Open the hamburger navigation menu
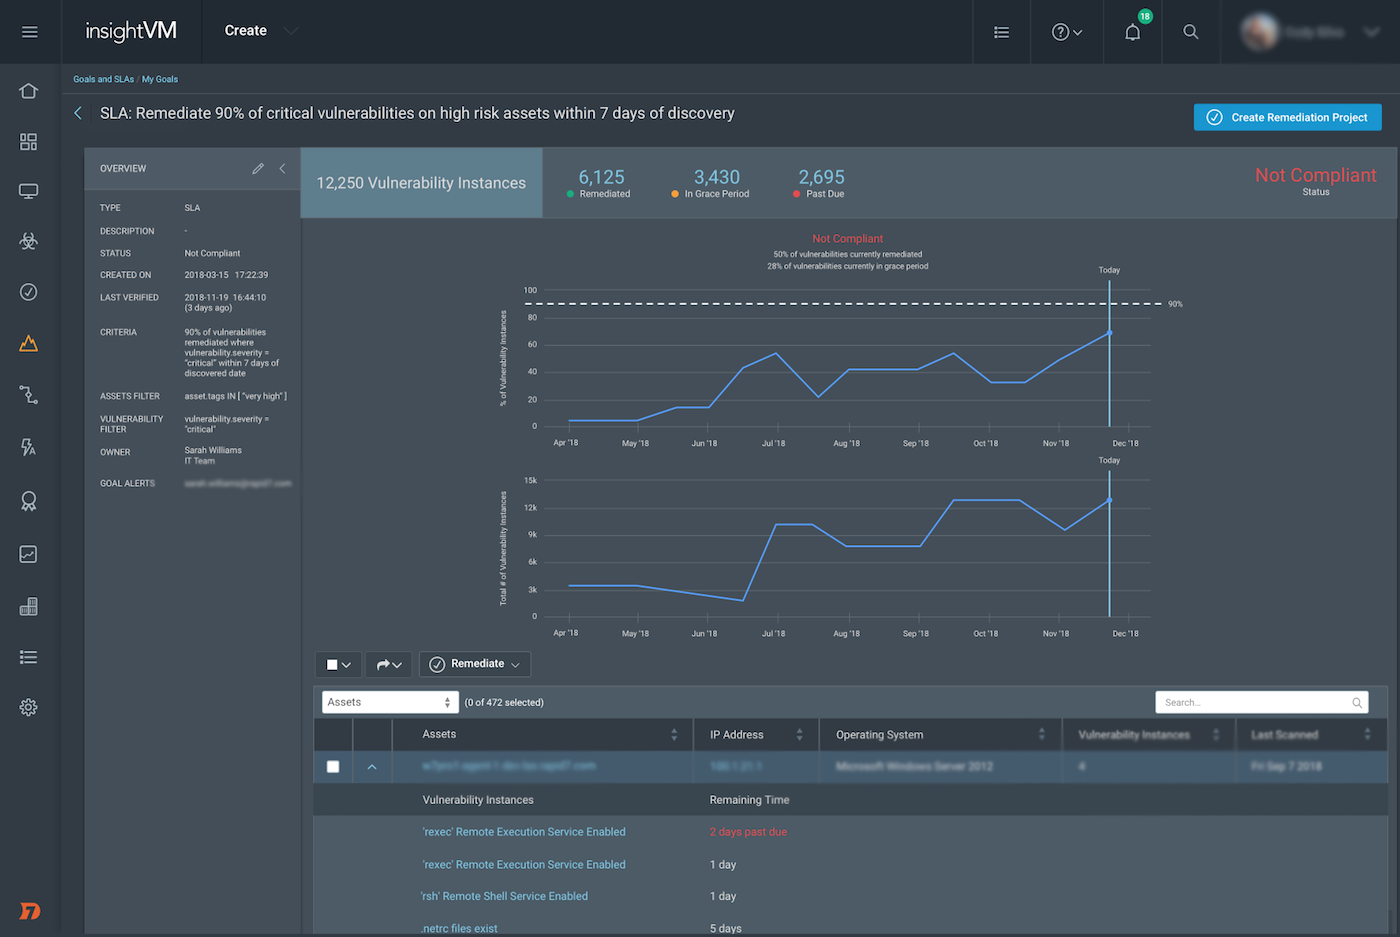 (29, 32)
